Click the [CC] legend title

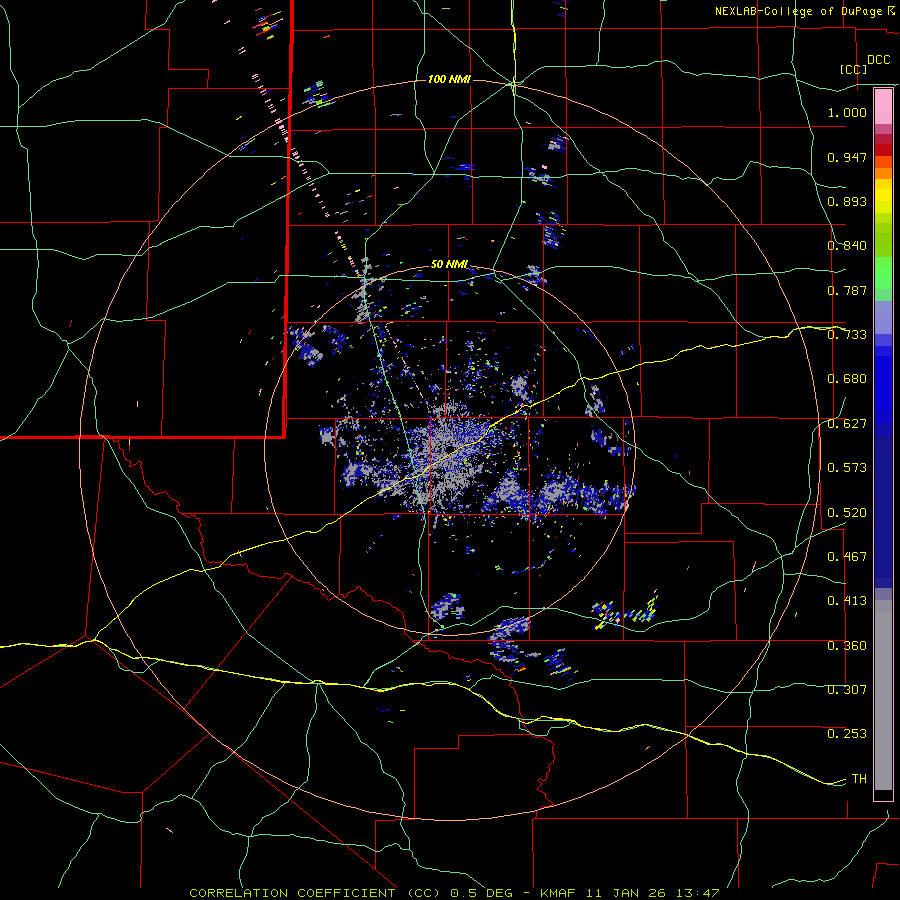(x=853, y=69)
